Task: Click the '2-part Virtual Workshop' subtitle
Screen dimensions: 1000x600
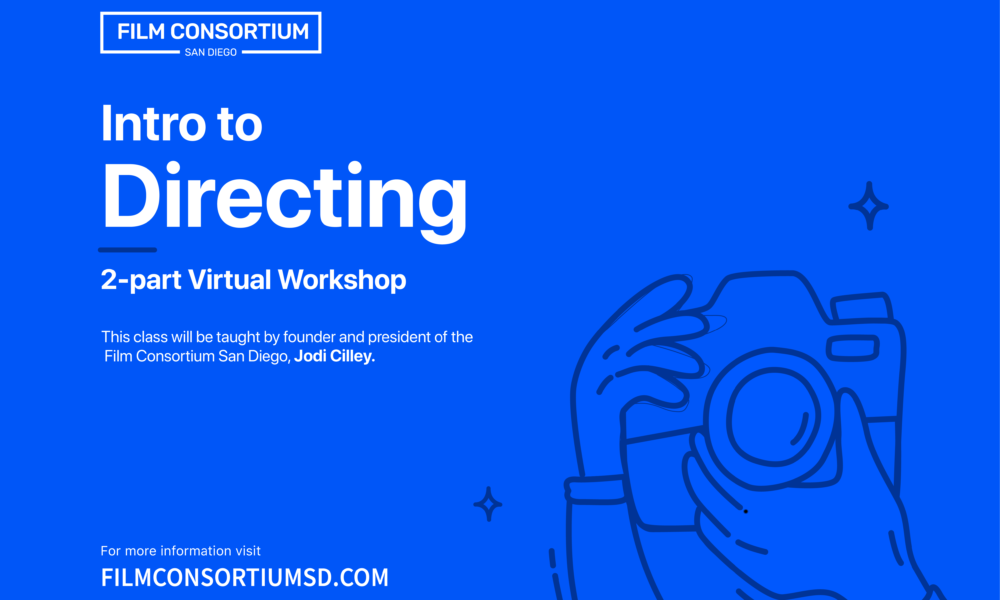Action: [254, 280]
